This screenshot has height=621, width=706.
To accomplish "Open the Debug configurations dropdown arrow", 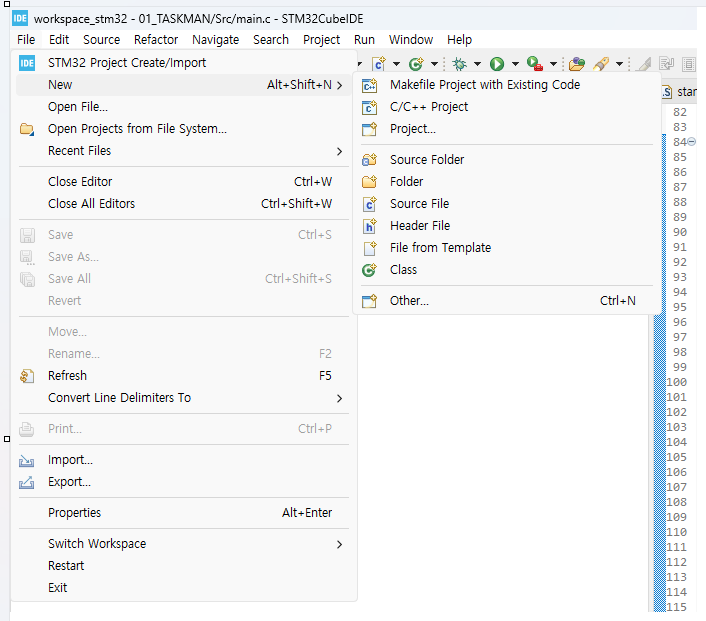I will pyautogui.click(x=477, y=64).
